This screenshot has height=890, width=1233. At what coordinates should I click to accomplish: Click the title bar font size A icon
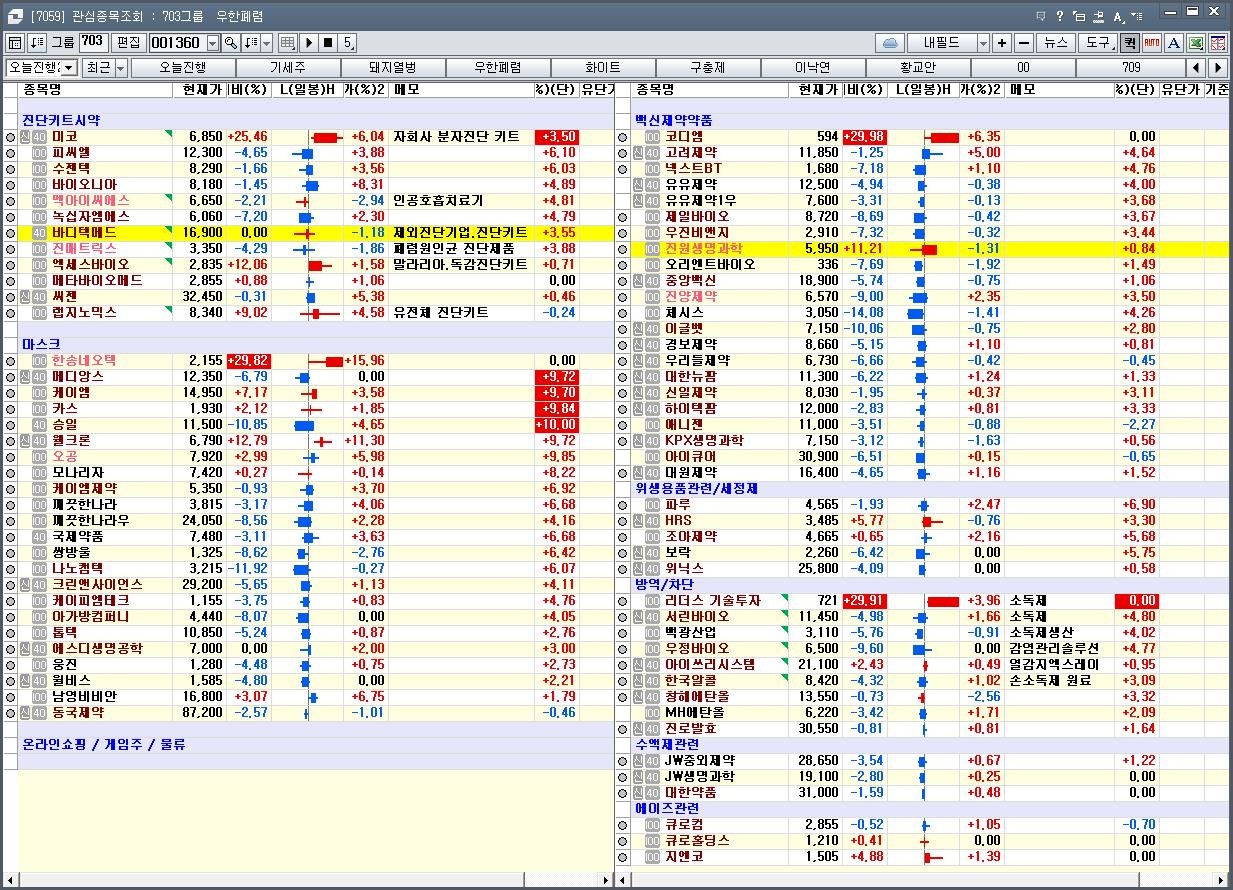click(1118, 16)
